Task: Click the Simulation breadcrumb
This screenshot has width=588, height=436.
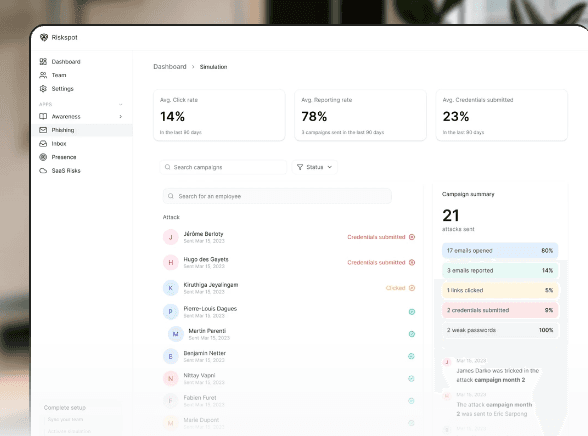Action: pyautogui.click(x=213, y=67)
